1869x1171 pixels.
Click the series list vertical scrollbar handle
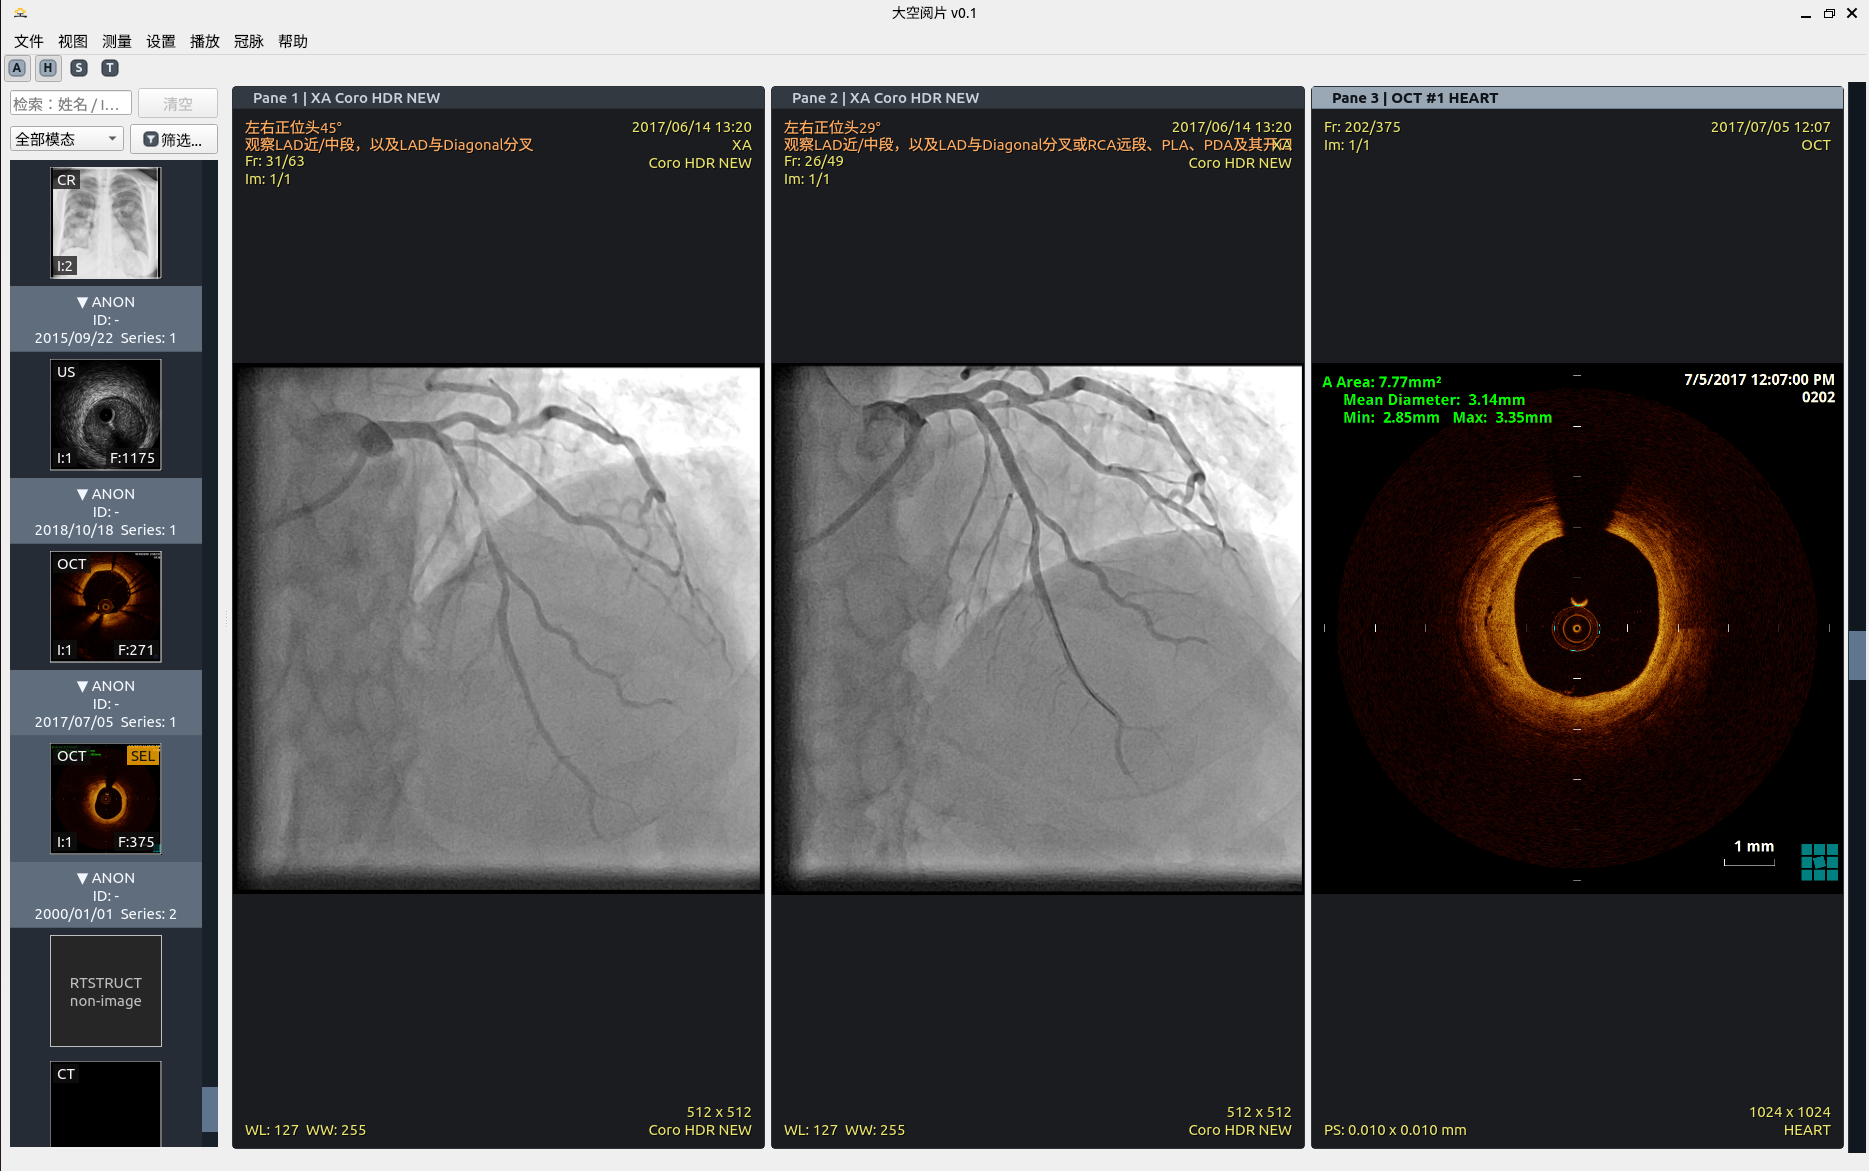[210, 1108]
